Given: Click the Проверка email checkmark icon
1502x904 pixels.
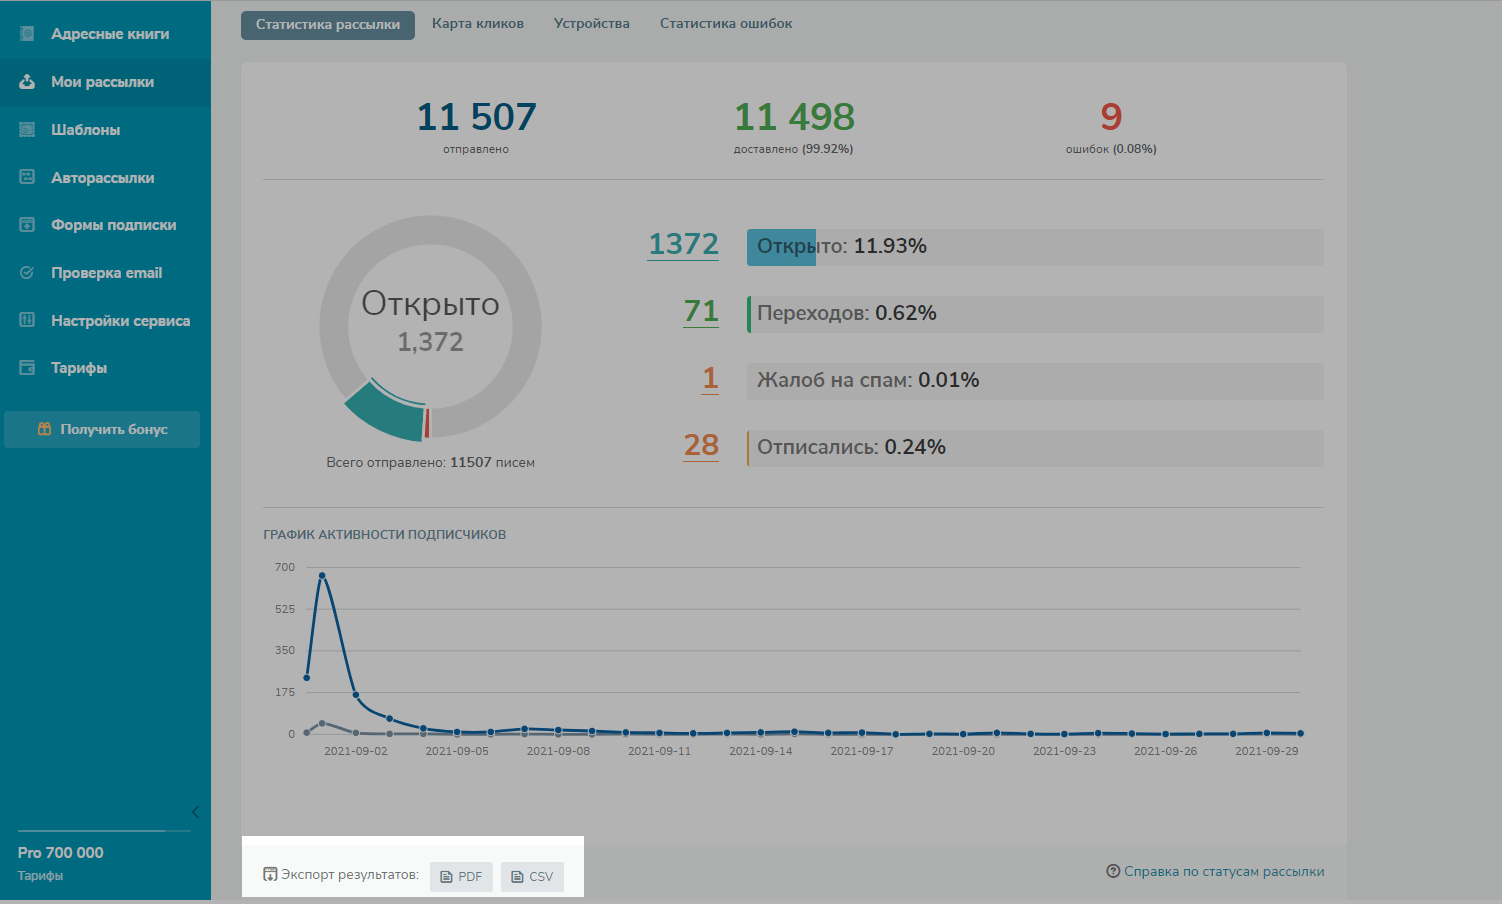Looking at the screenshot, I should [27, 273].
